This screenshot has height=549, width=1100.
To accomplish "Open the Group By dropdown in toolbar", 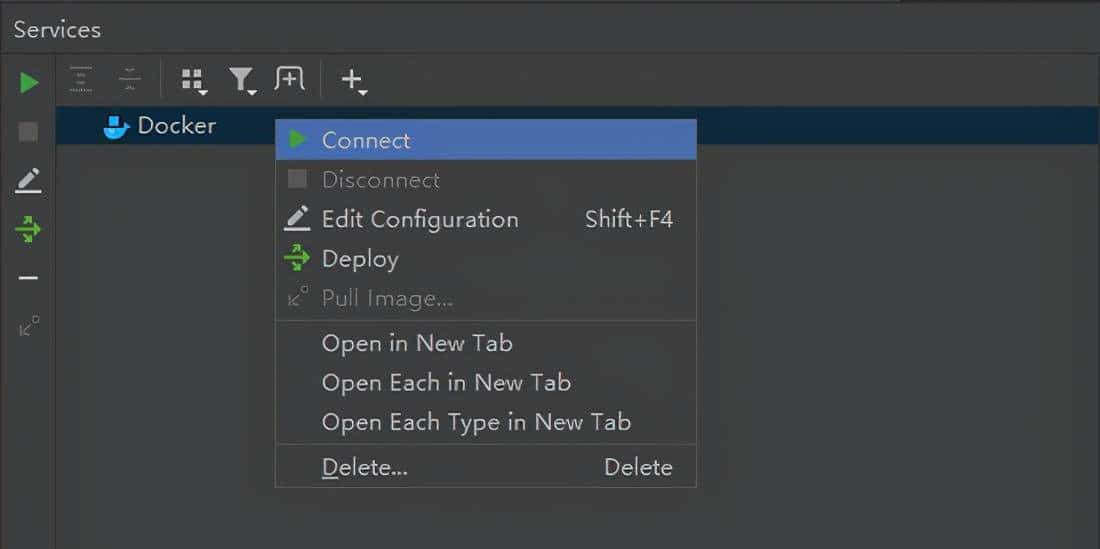I will (x=193, y=80).
